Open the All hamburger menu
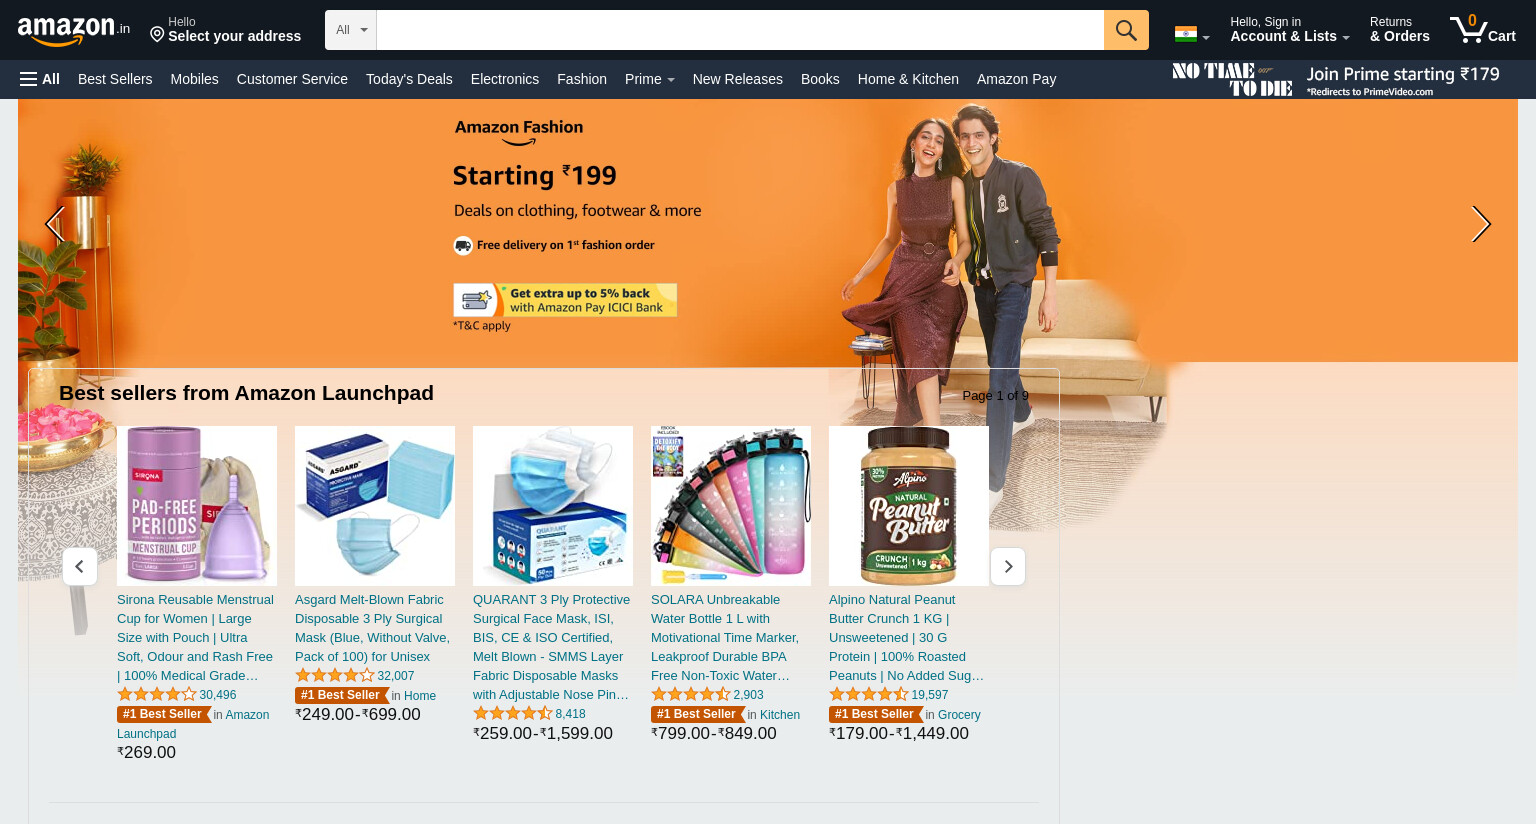 point(40,79)
